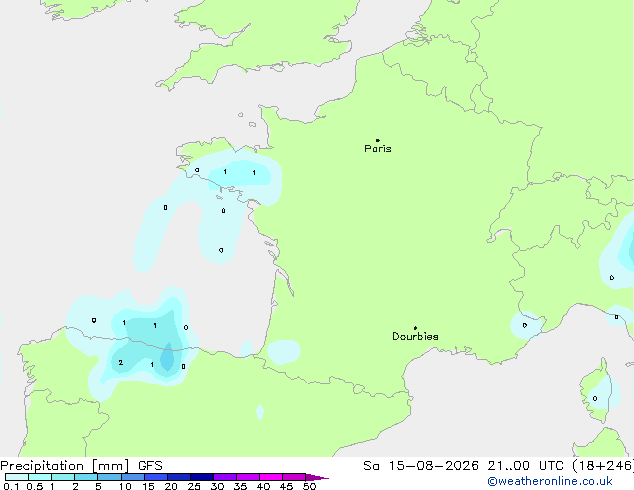Screen dimensions: 634x490
Task: Click the 'Precipitation [mm]' legend title
Action: coord(65,466)
